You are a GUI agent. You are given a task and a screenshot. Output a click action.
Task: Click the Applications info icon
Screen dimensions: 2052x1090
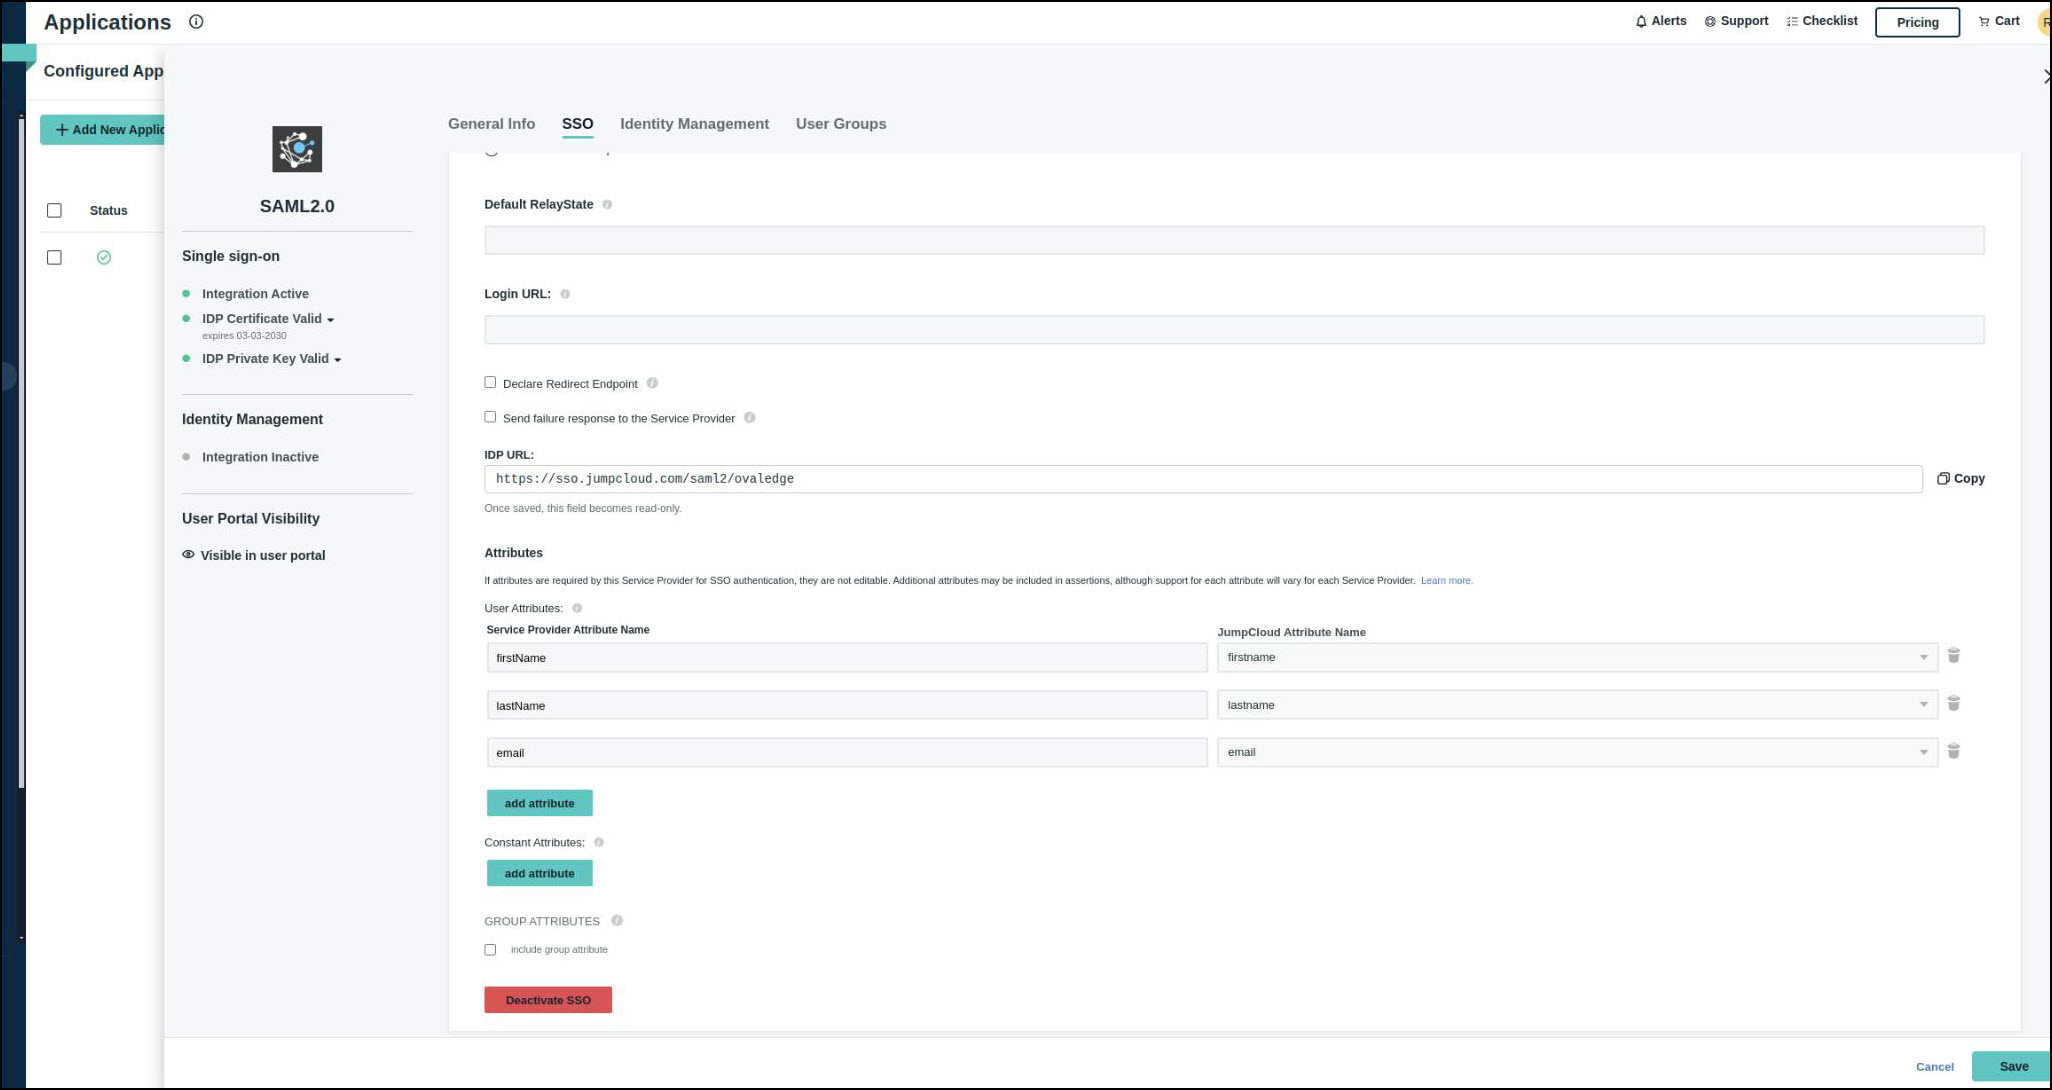pos(196,22)
